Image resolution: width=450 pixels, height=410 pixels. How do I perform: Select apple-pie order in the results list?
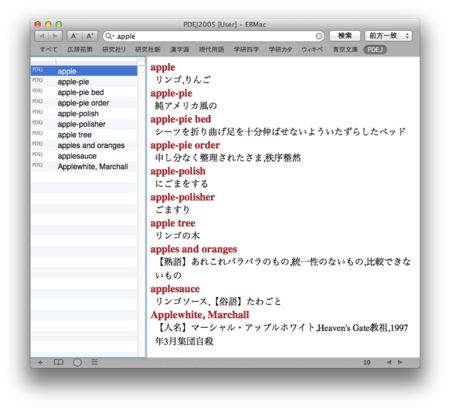pos(84,103)
